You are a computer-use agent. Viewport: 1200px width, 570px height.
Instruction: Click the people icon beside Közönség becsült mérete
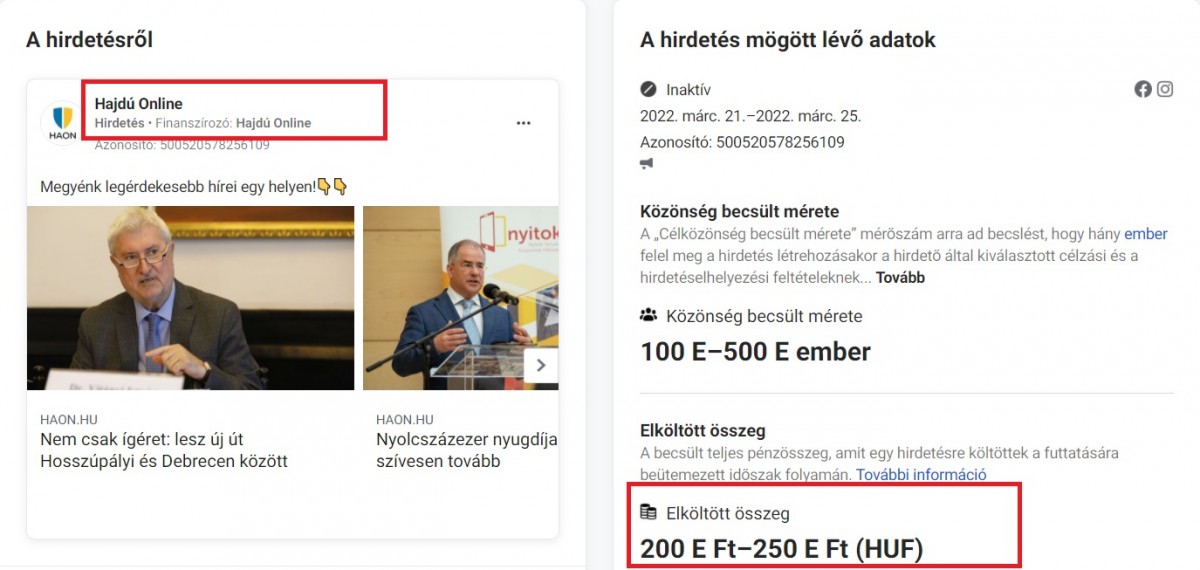click(649, 316)
